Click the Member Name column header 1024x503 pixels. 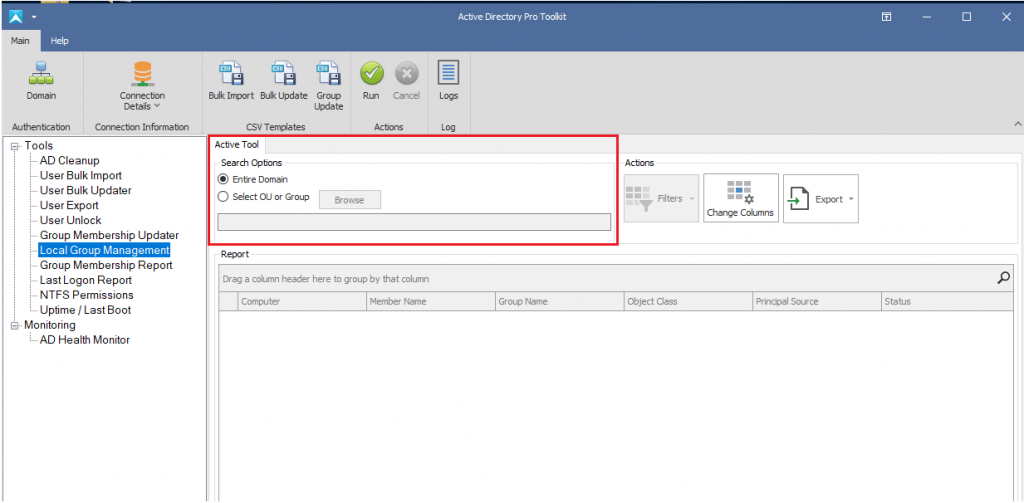[x=431, y=301]
